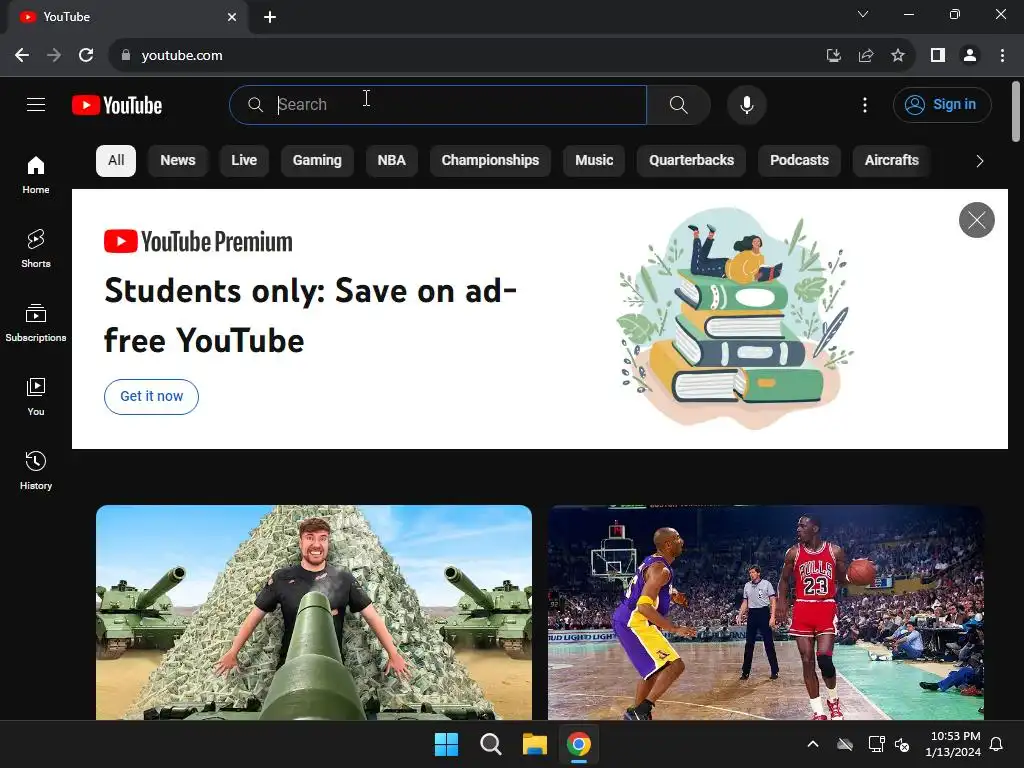Filter by Quarterbacks chip
The height and width of the screenshot is (768, 1024).
point(691,161)
